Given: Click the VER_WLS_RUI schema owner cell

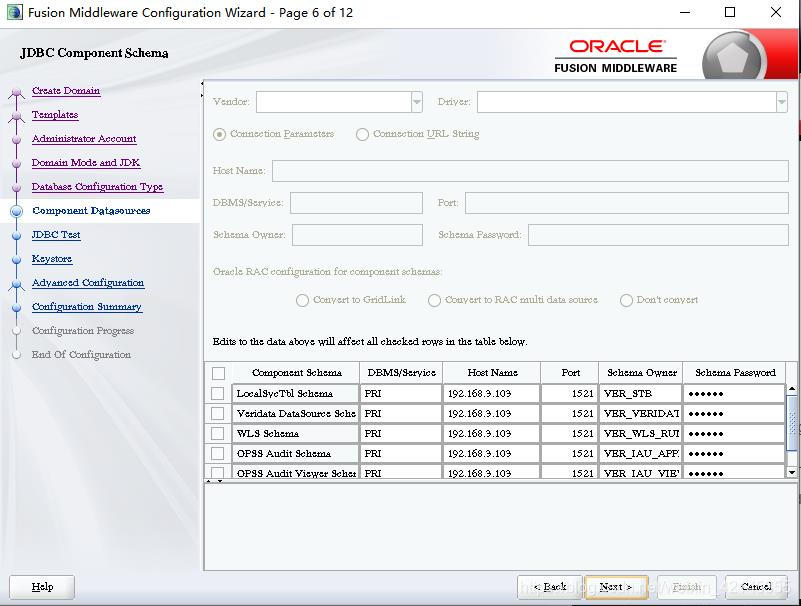Looking at the screenshot, I should pos(641,433).
